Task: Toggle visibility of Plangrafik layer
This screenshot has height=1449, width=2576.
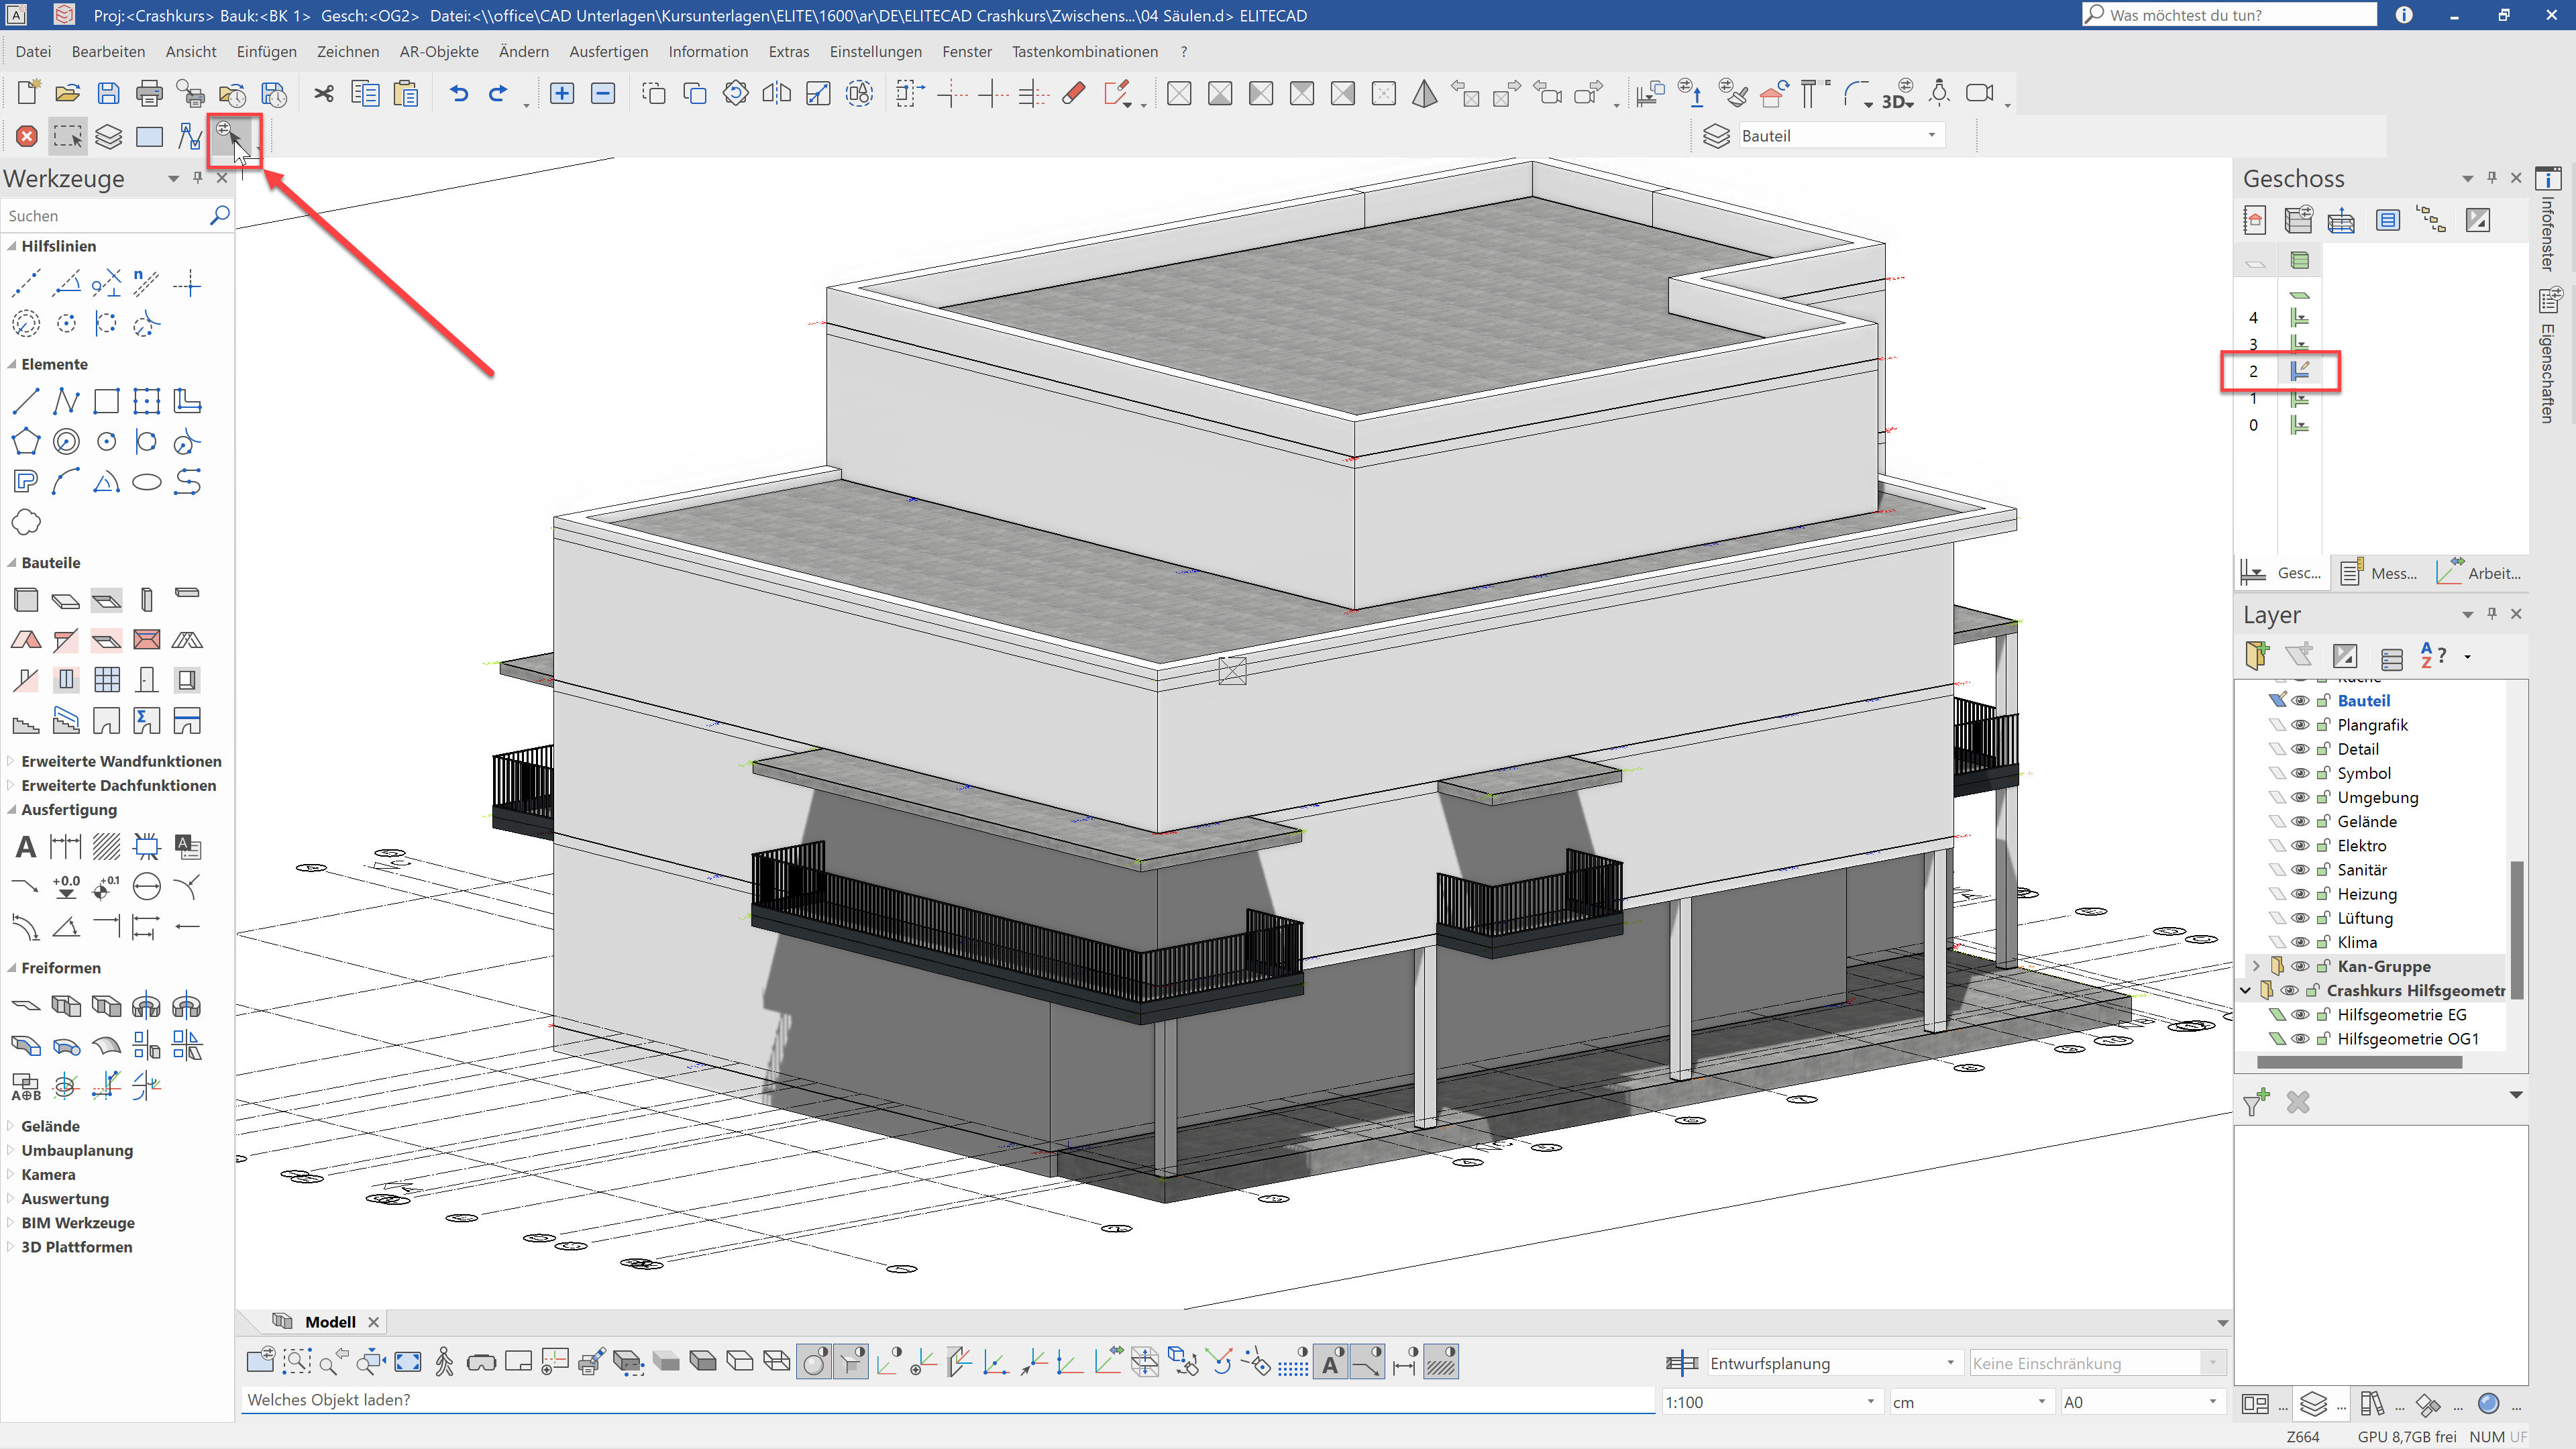Action: (x=2300, y=725)
